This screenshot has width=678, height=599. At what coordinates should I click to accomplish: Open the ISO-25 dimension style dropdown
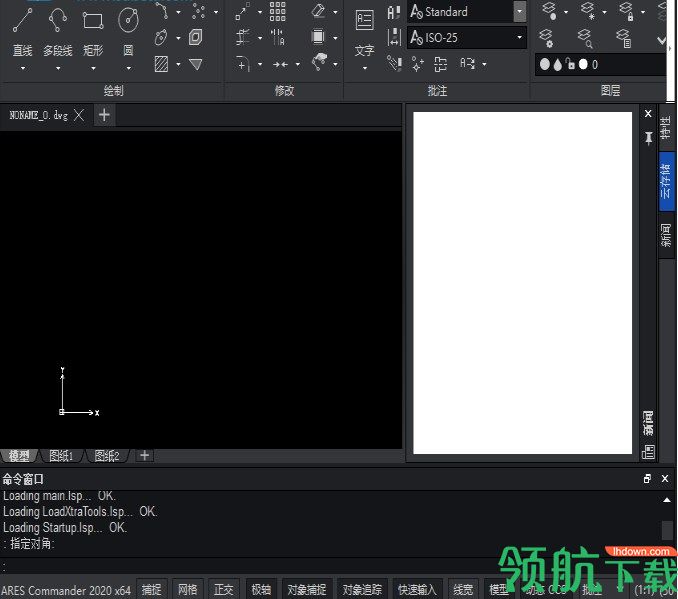520,38
